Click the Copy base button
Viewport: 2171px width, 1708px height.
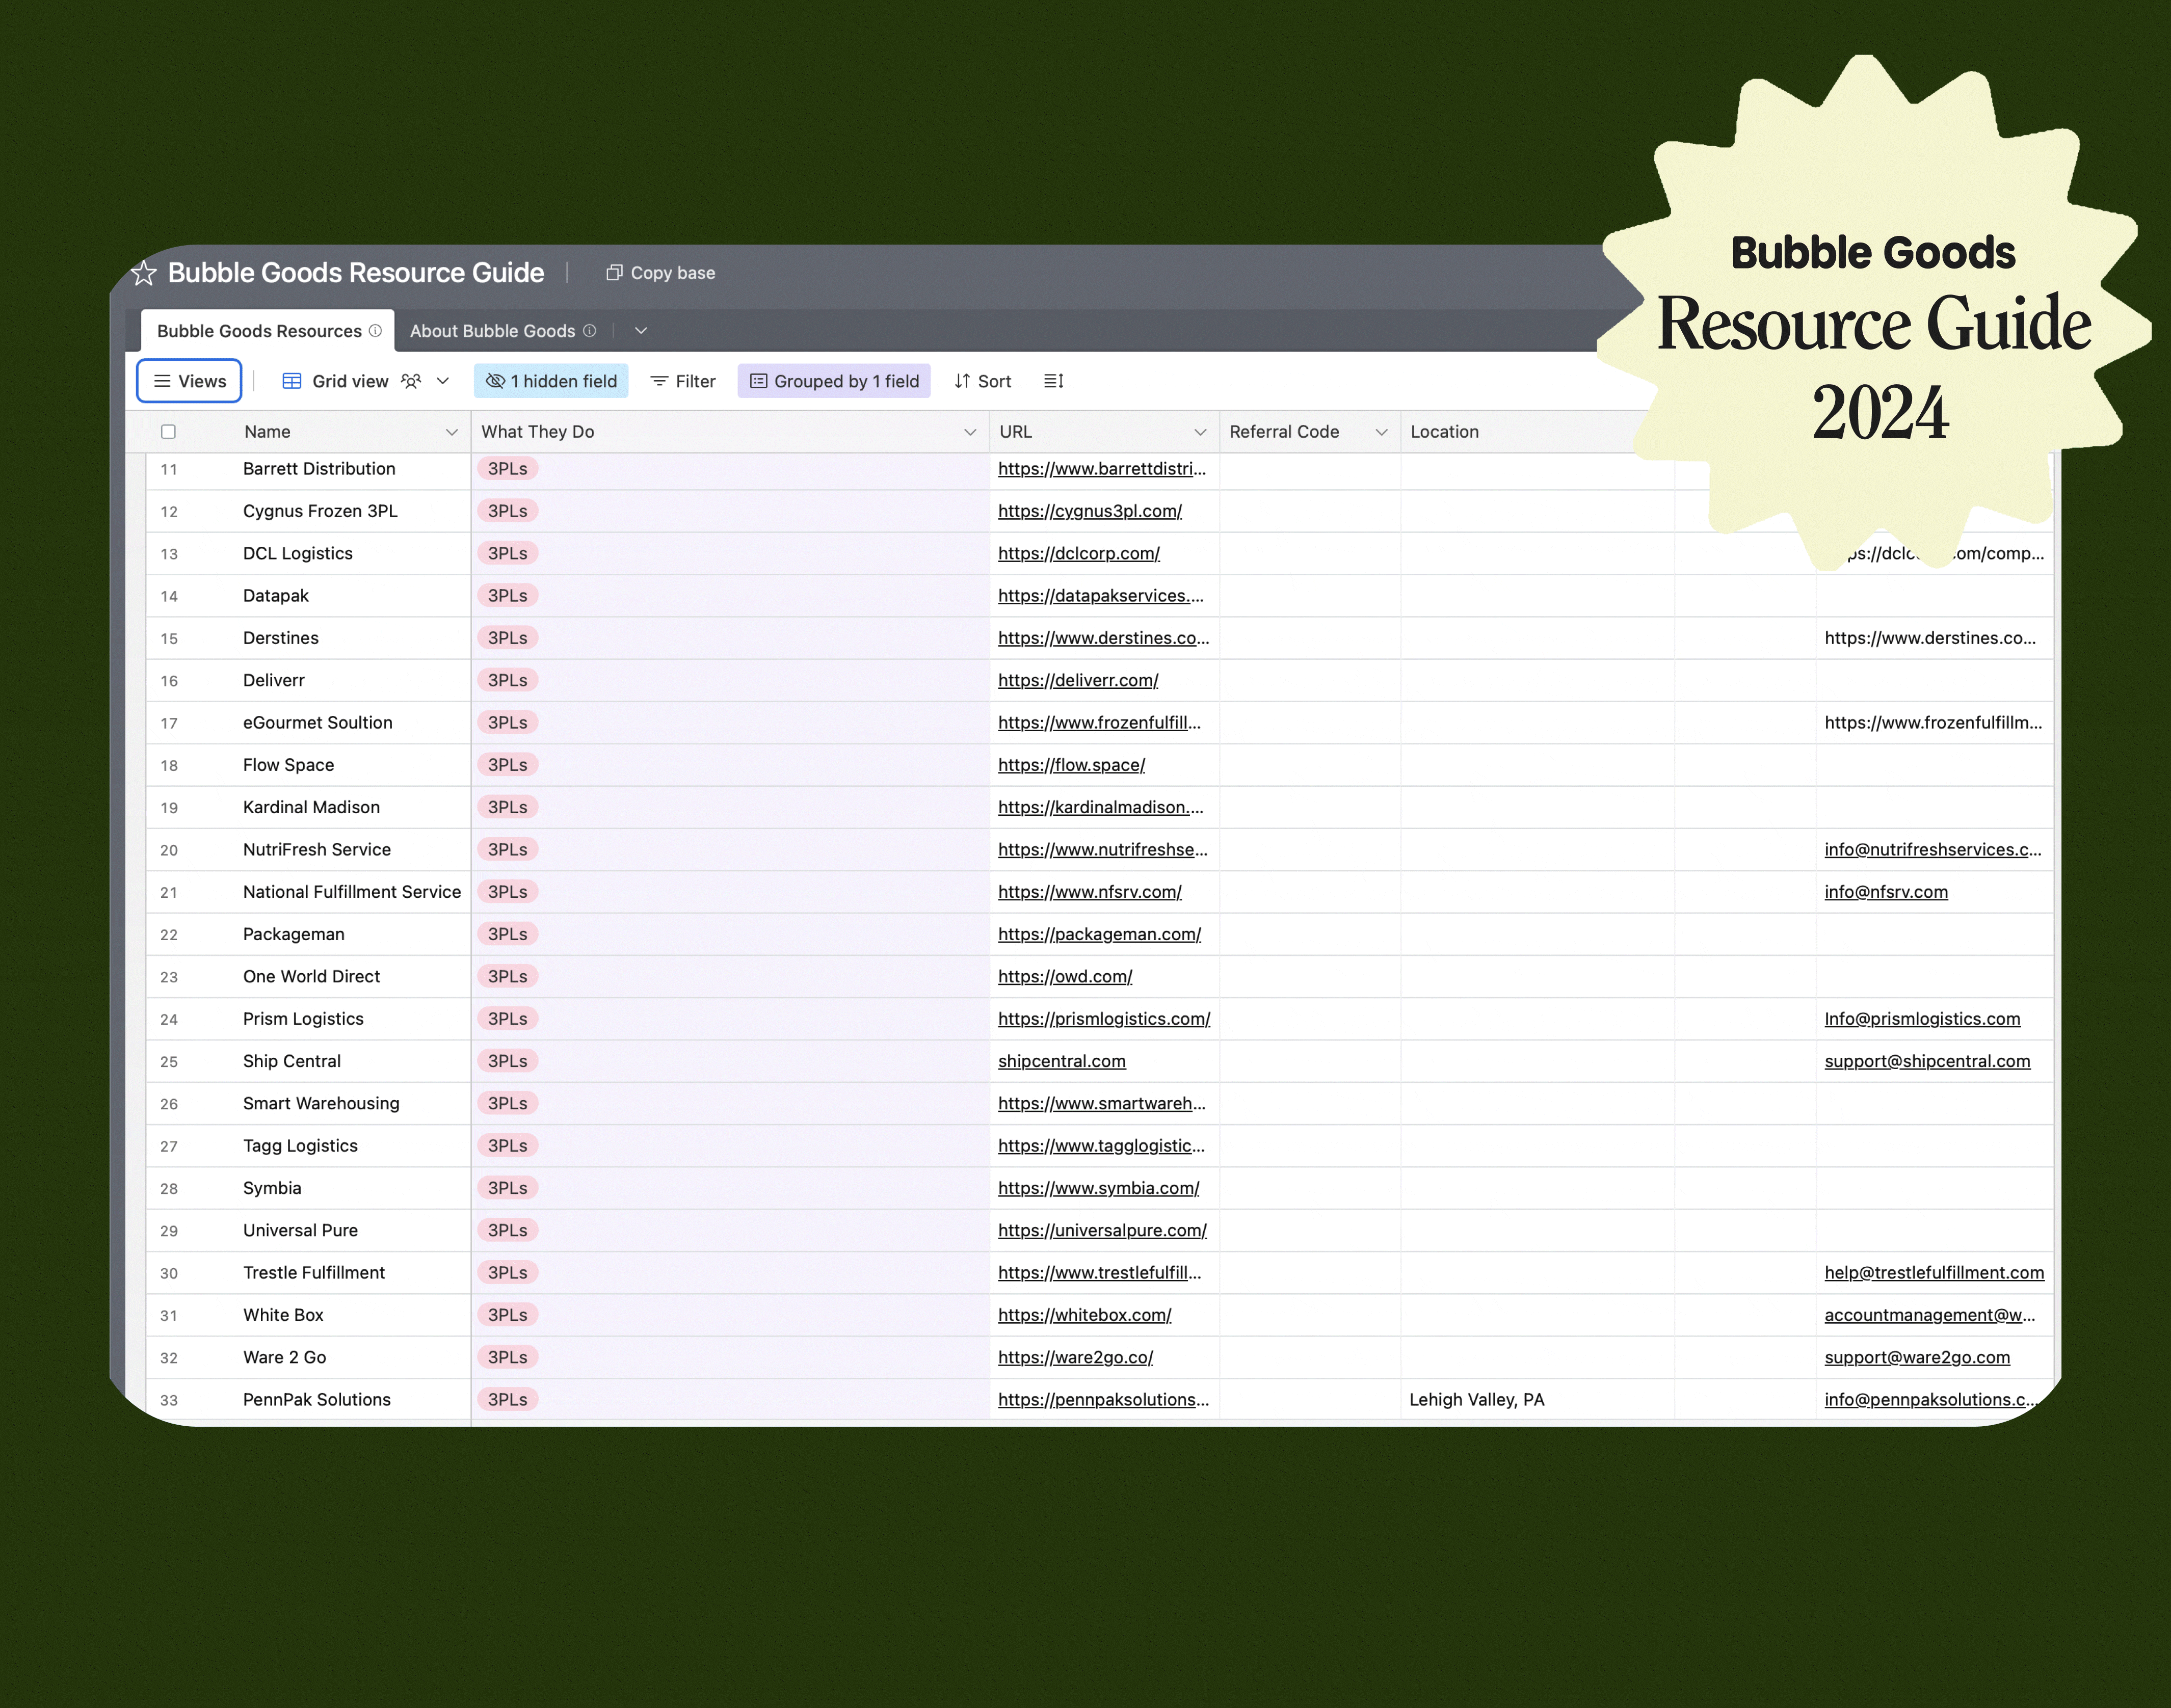pos(661,273)
